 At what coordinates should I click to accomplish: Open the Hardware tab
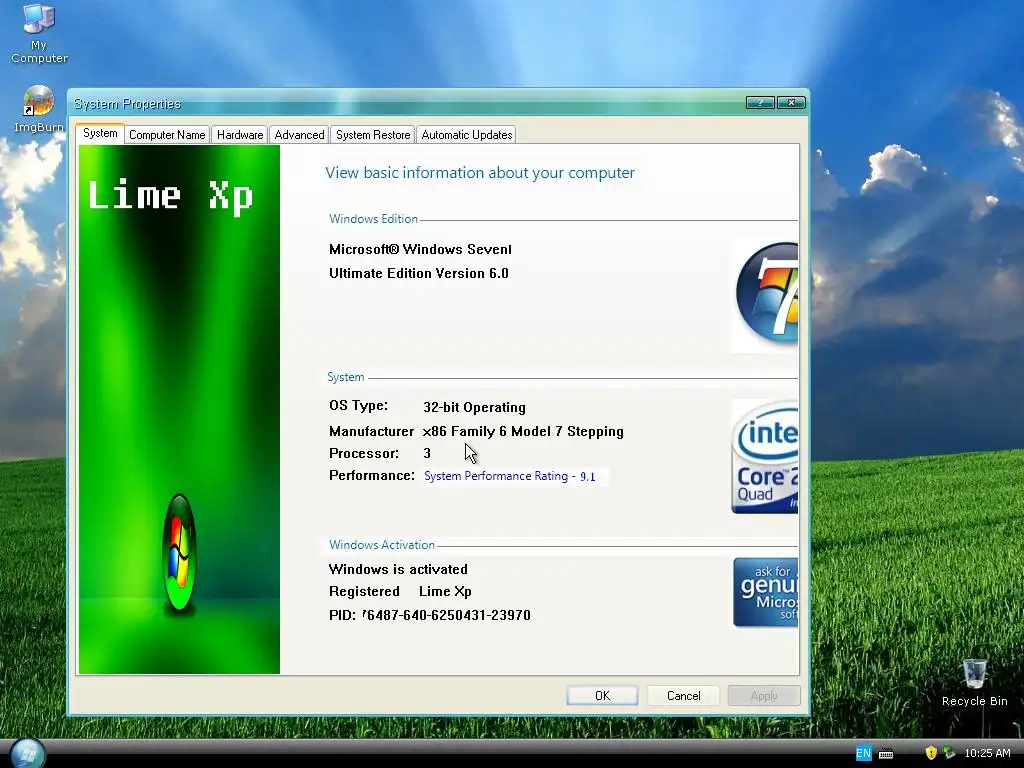tap(240, 135)
